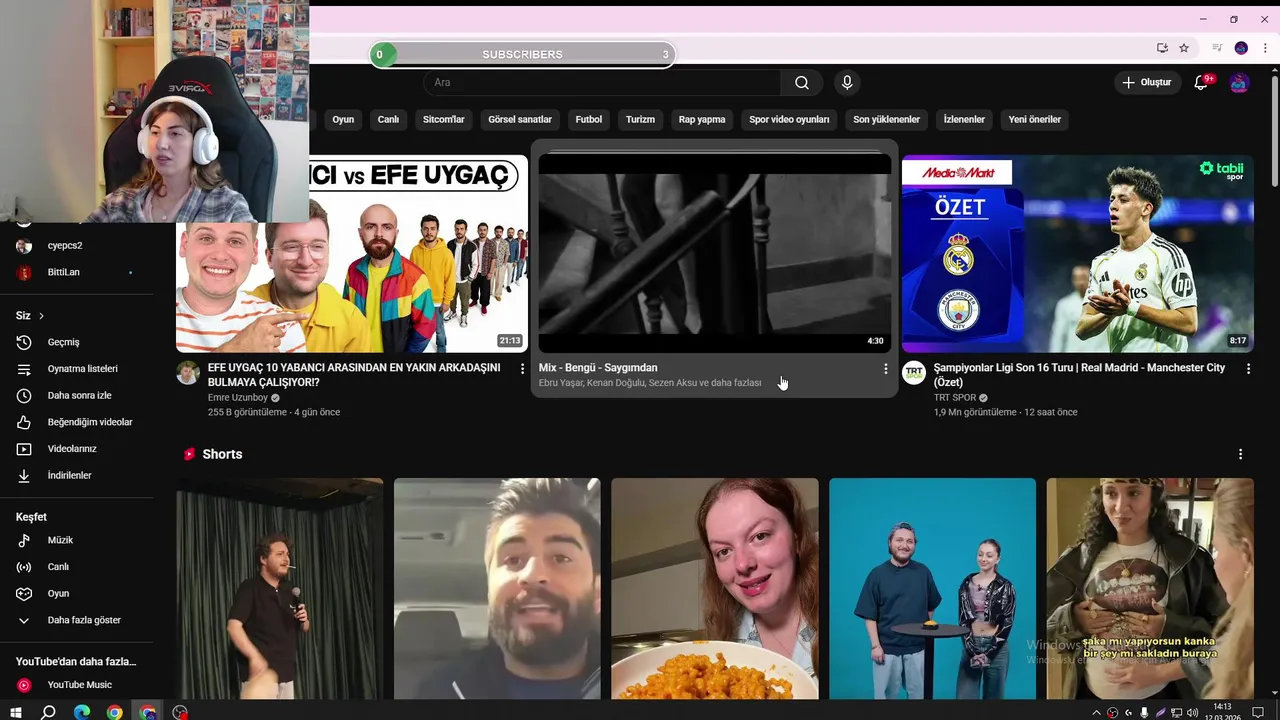This screenshot has width=1280, height=720.
Task: Play the Real Madrid - Manchester City thumbnail
Action: pyautogui.click(x=1077, y=254)
